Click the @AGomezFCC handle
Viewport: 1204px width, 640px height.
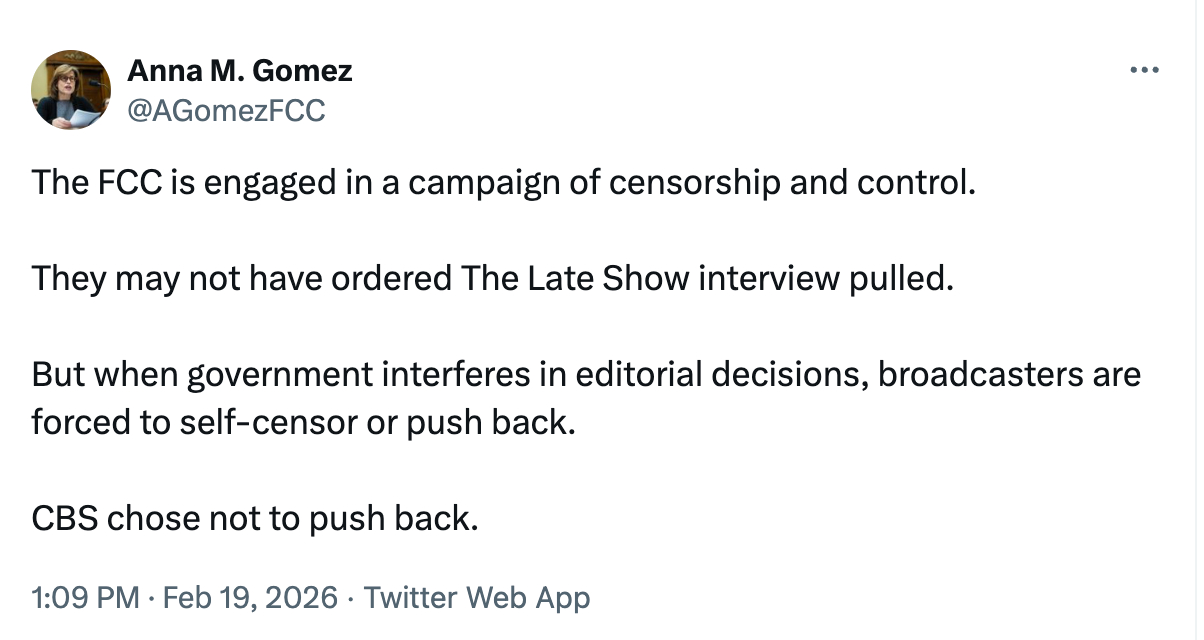point(226,110)
